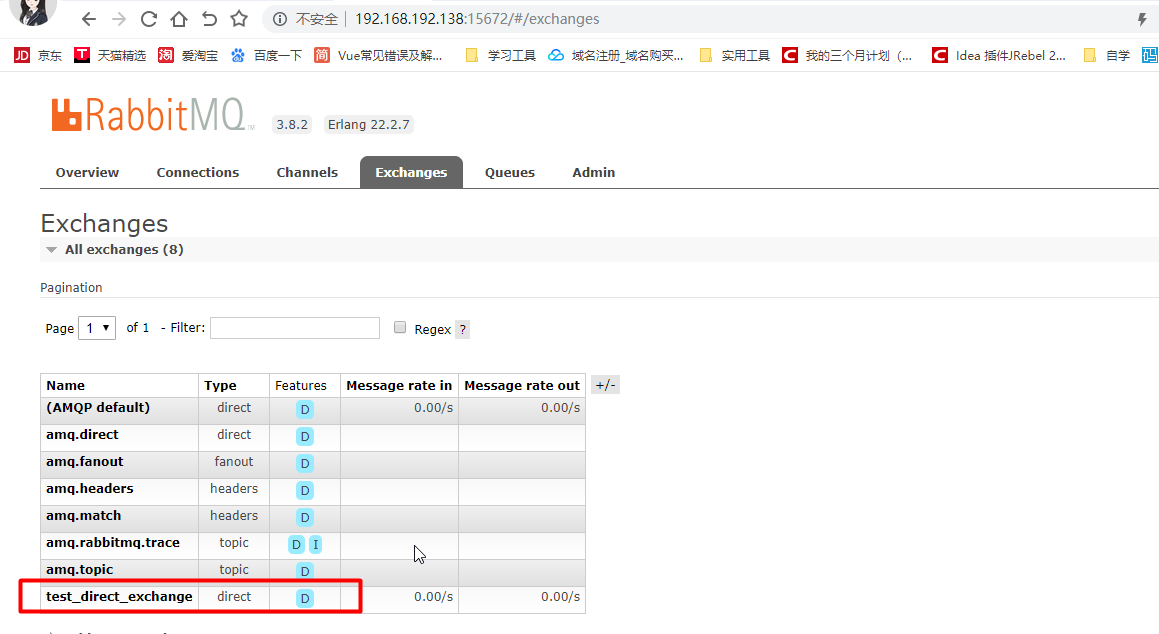Image resolution: width=1159 pixels, height=634 pixels.
Task: Click the 3.8.2 version label
Action: coord(292,124)
